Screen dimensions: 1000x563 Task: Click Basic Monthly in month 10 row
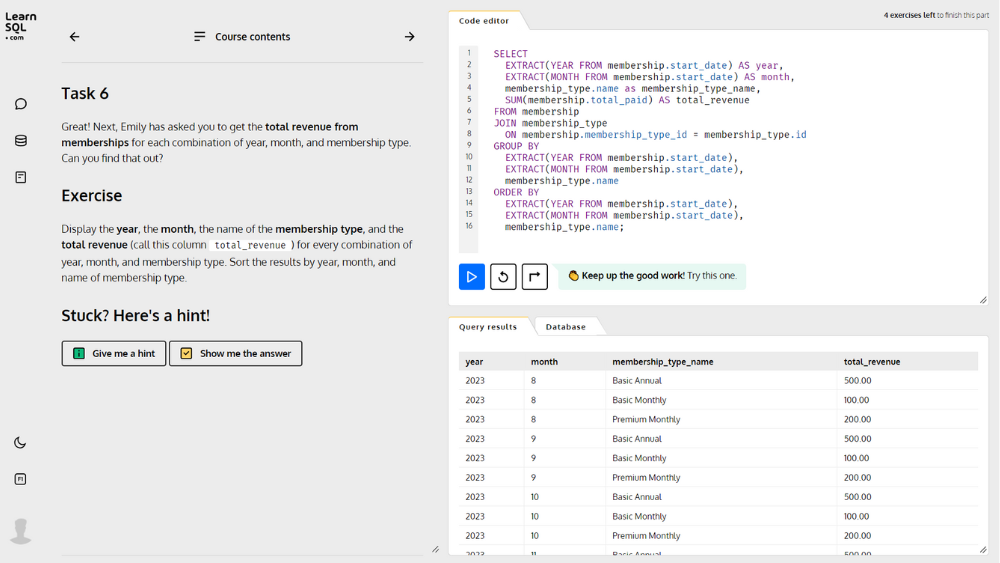coord(639,516)
